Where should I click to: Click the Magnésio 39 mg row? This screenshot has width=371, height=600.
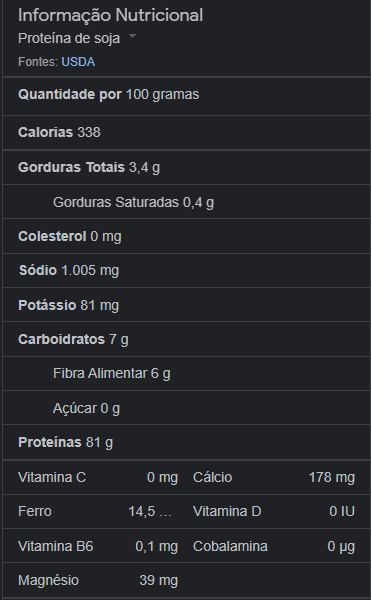[98, 580]
